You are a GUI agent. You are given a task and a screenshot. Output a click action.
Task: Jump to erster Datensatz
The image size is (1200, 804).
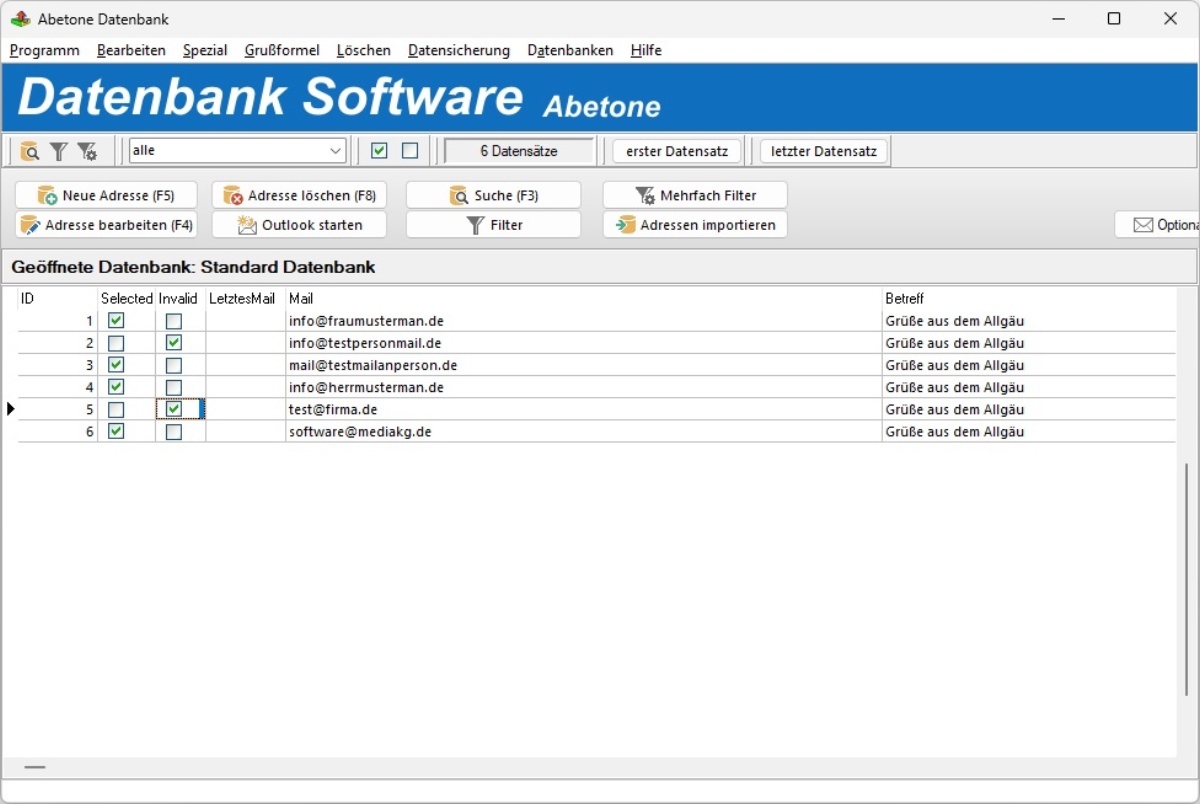(677, 151)
